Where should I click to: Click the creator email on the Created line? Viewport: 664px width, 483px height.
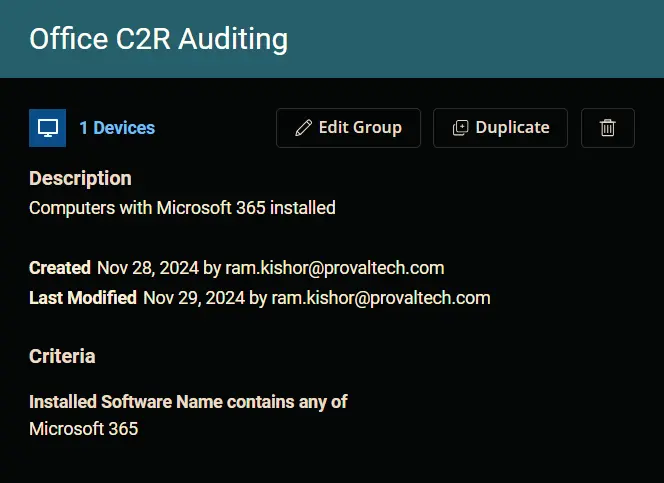click(x=335, y=268)
